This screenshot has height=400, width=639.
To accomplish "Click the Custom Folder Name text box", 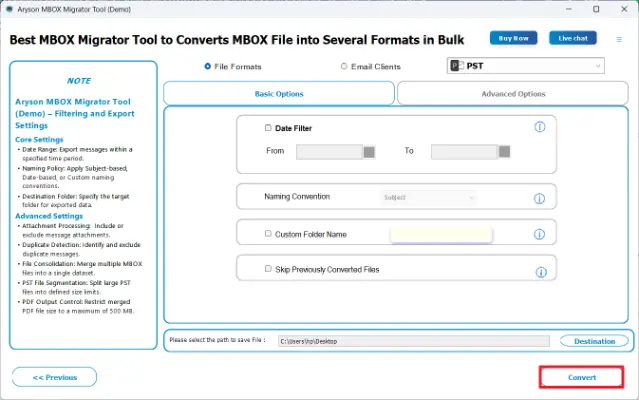I will click(x=441, y=235).
